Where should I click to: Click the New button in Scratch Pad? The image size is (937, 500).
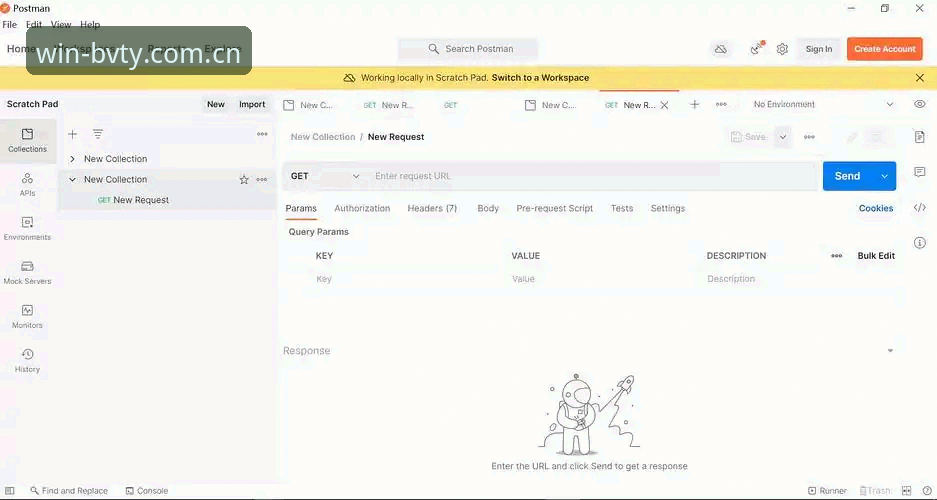point(216,104)
